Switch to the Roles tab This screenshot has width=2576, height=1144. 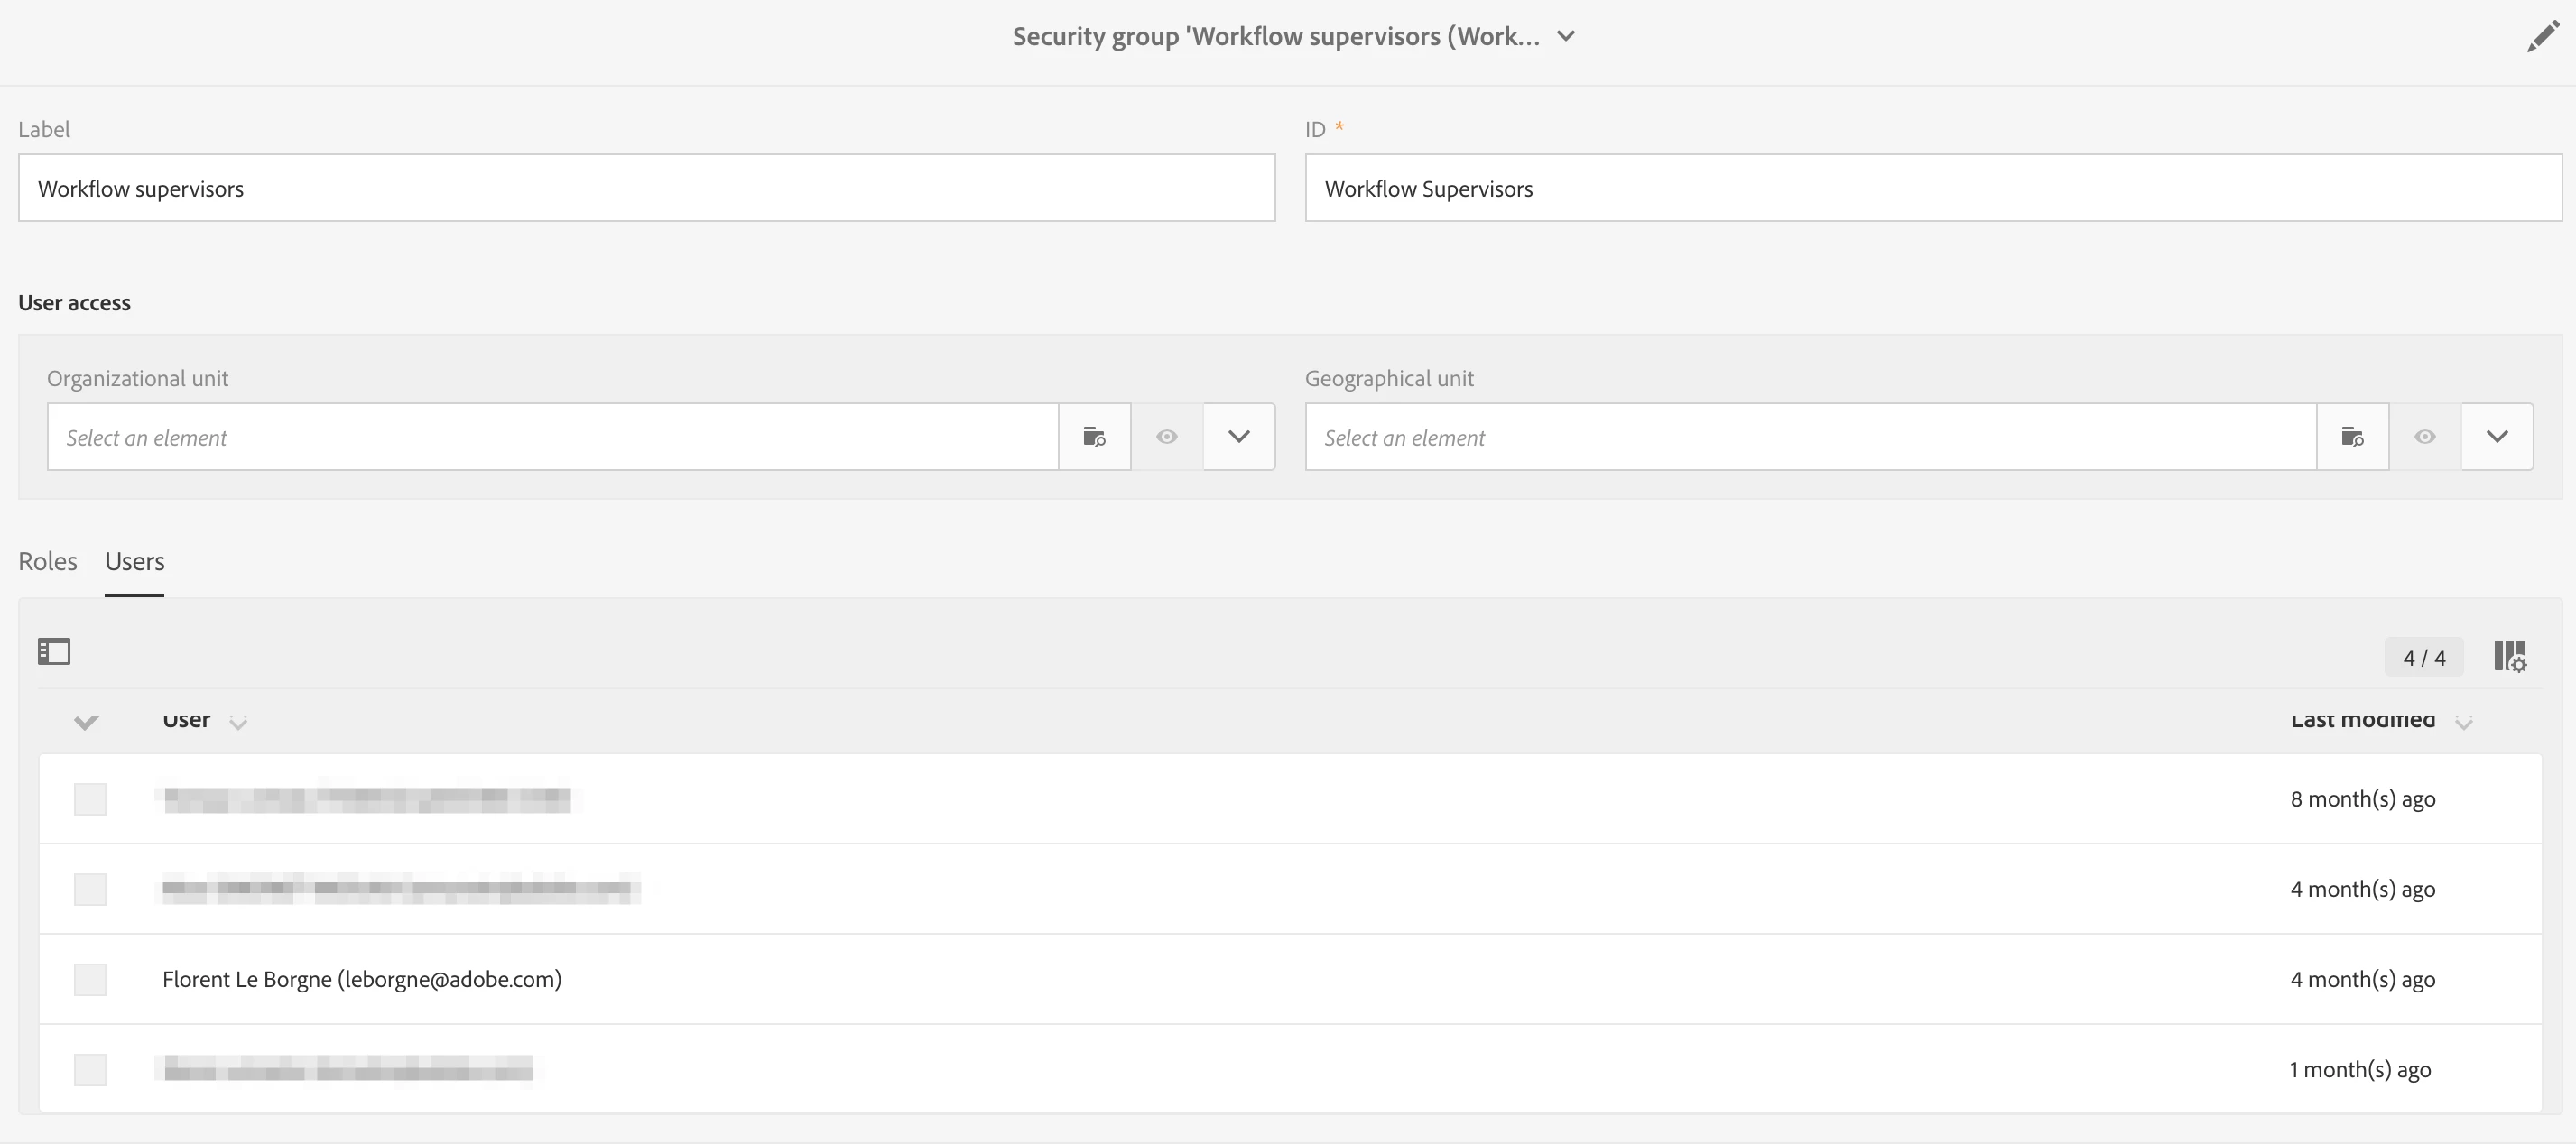[x=47, y=561]
